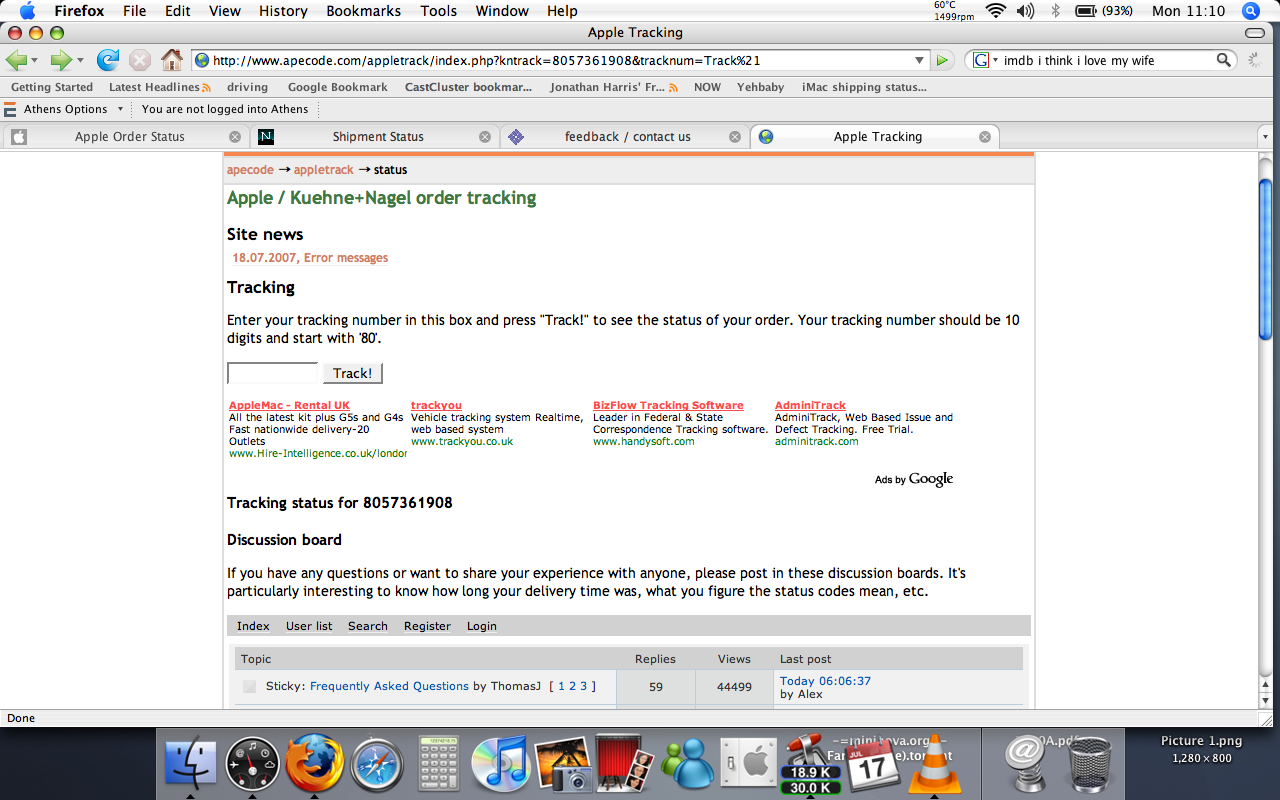This screenshot has height=800, width=1280.
Task: Click the Track! button
Action: pos(352,373)
